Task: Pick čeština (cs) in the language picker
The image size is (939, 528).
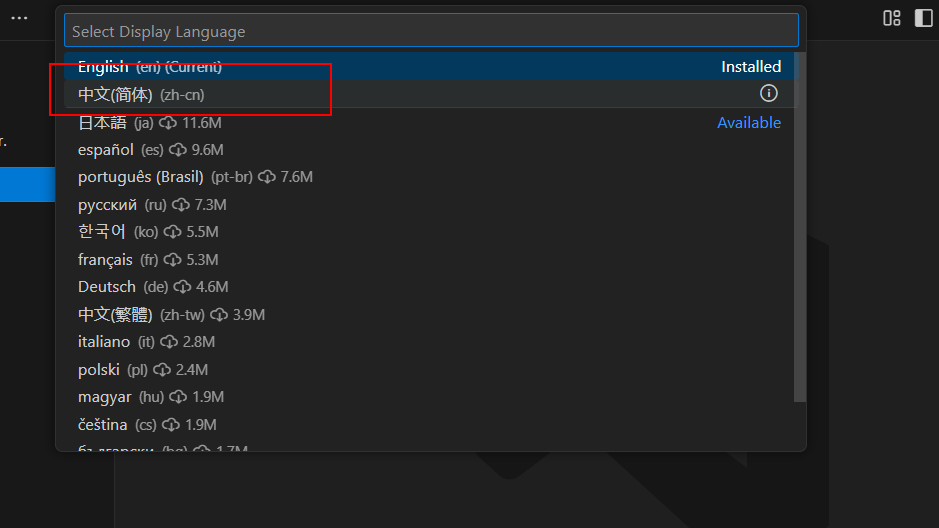Action: coord(103,424)
